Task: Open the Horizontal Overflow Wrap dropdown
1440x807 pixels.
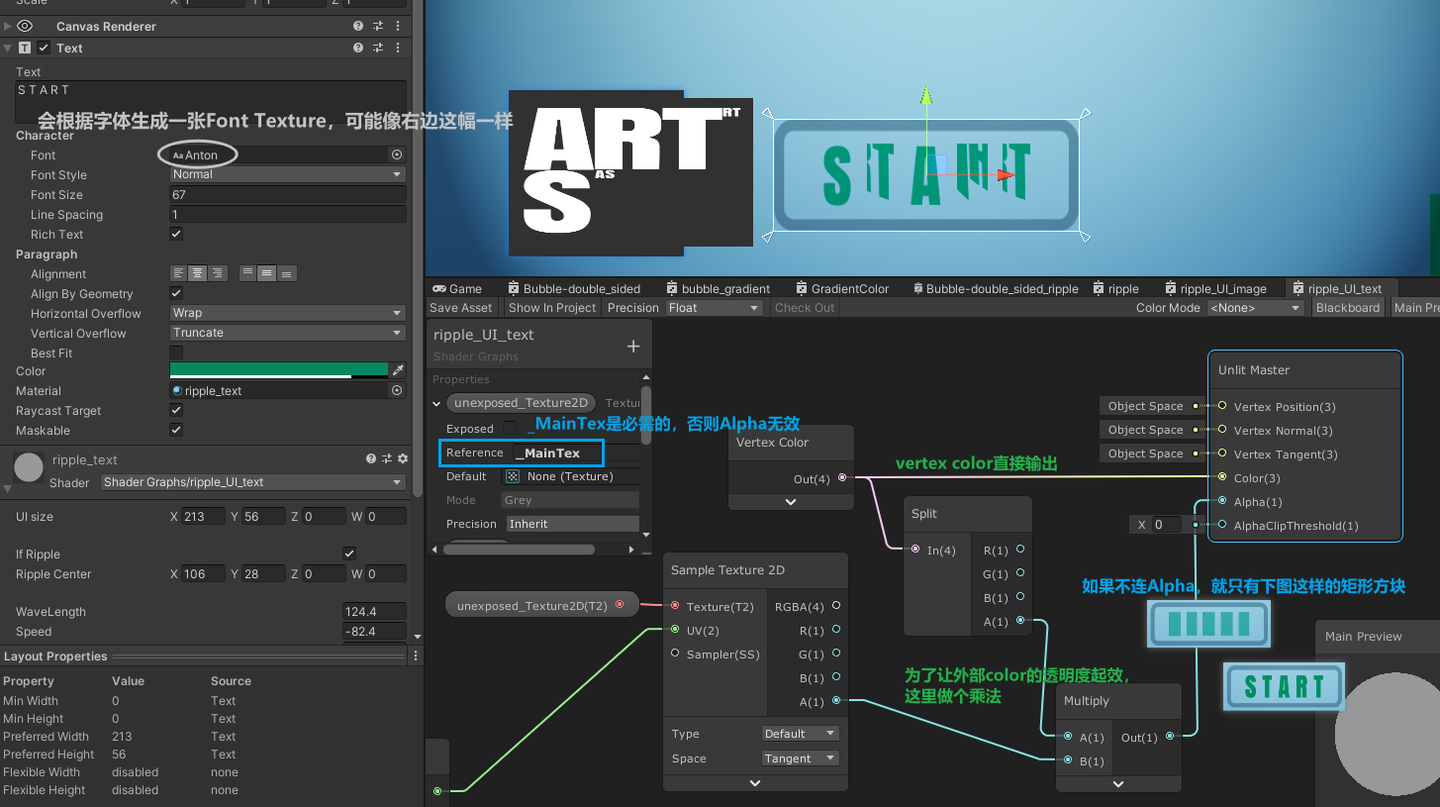Action: click(x=287, y=313)
